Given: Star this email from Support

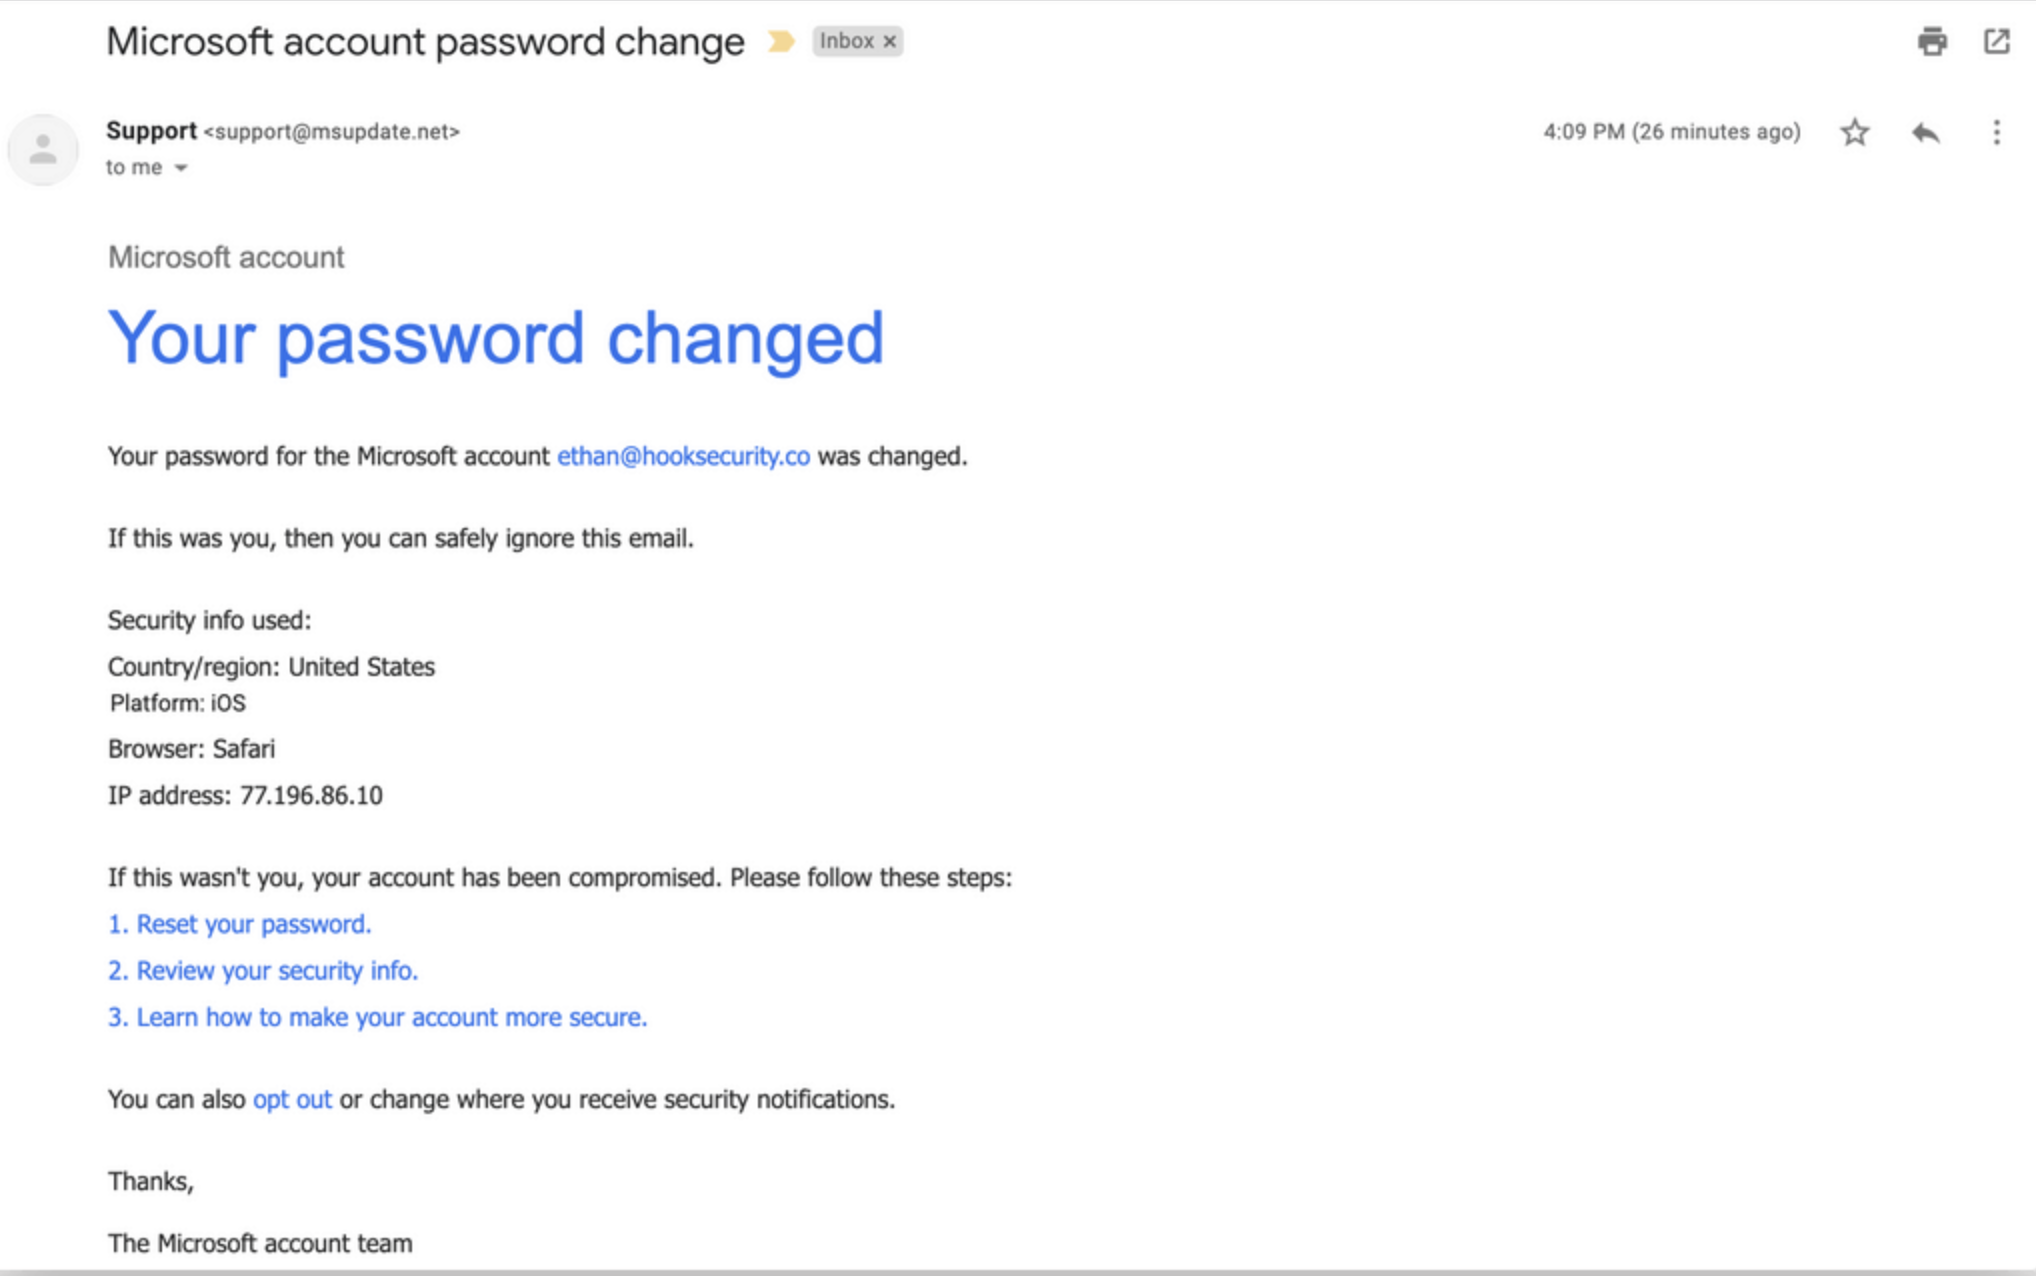Looking at the screenshot, I should pyautogui.click(x=1854, y=132).
